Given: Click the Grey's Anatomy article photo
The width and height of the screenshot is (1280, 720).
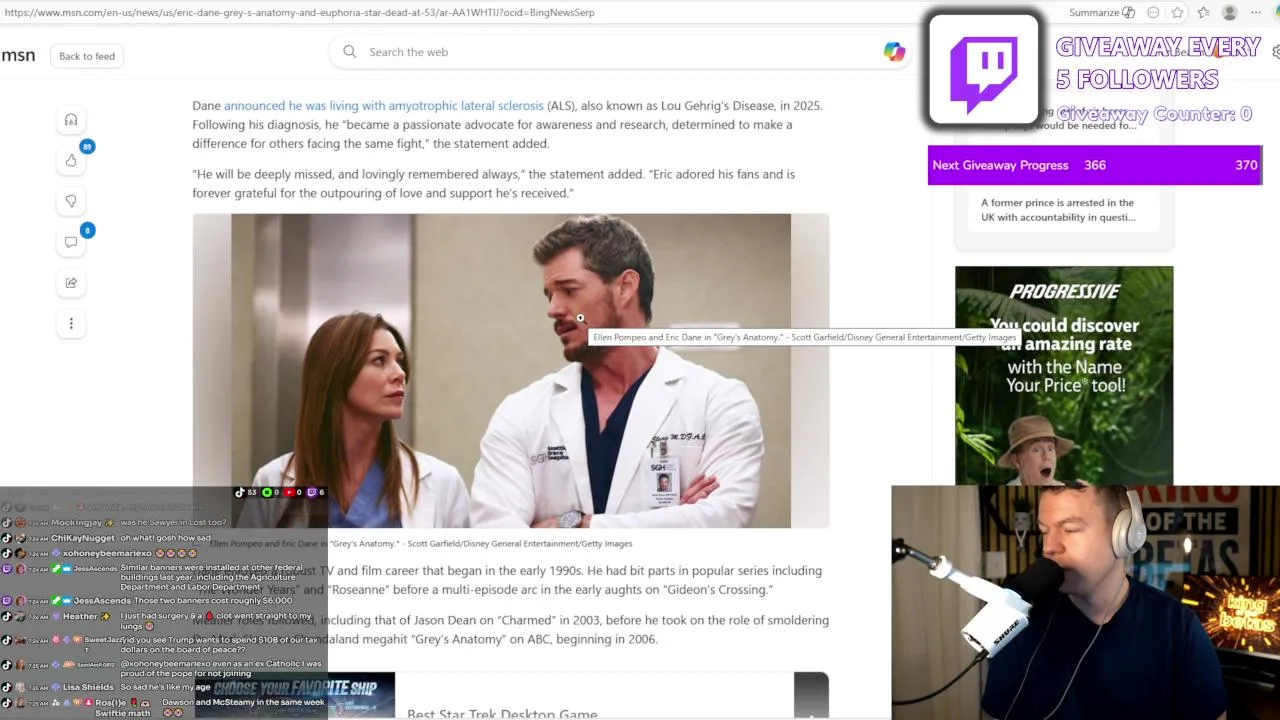Looking at the screenshot, I should (511, 370).
